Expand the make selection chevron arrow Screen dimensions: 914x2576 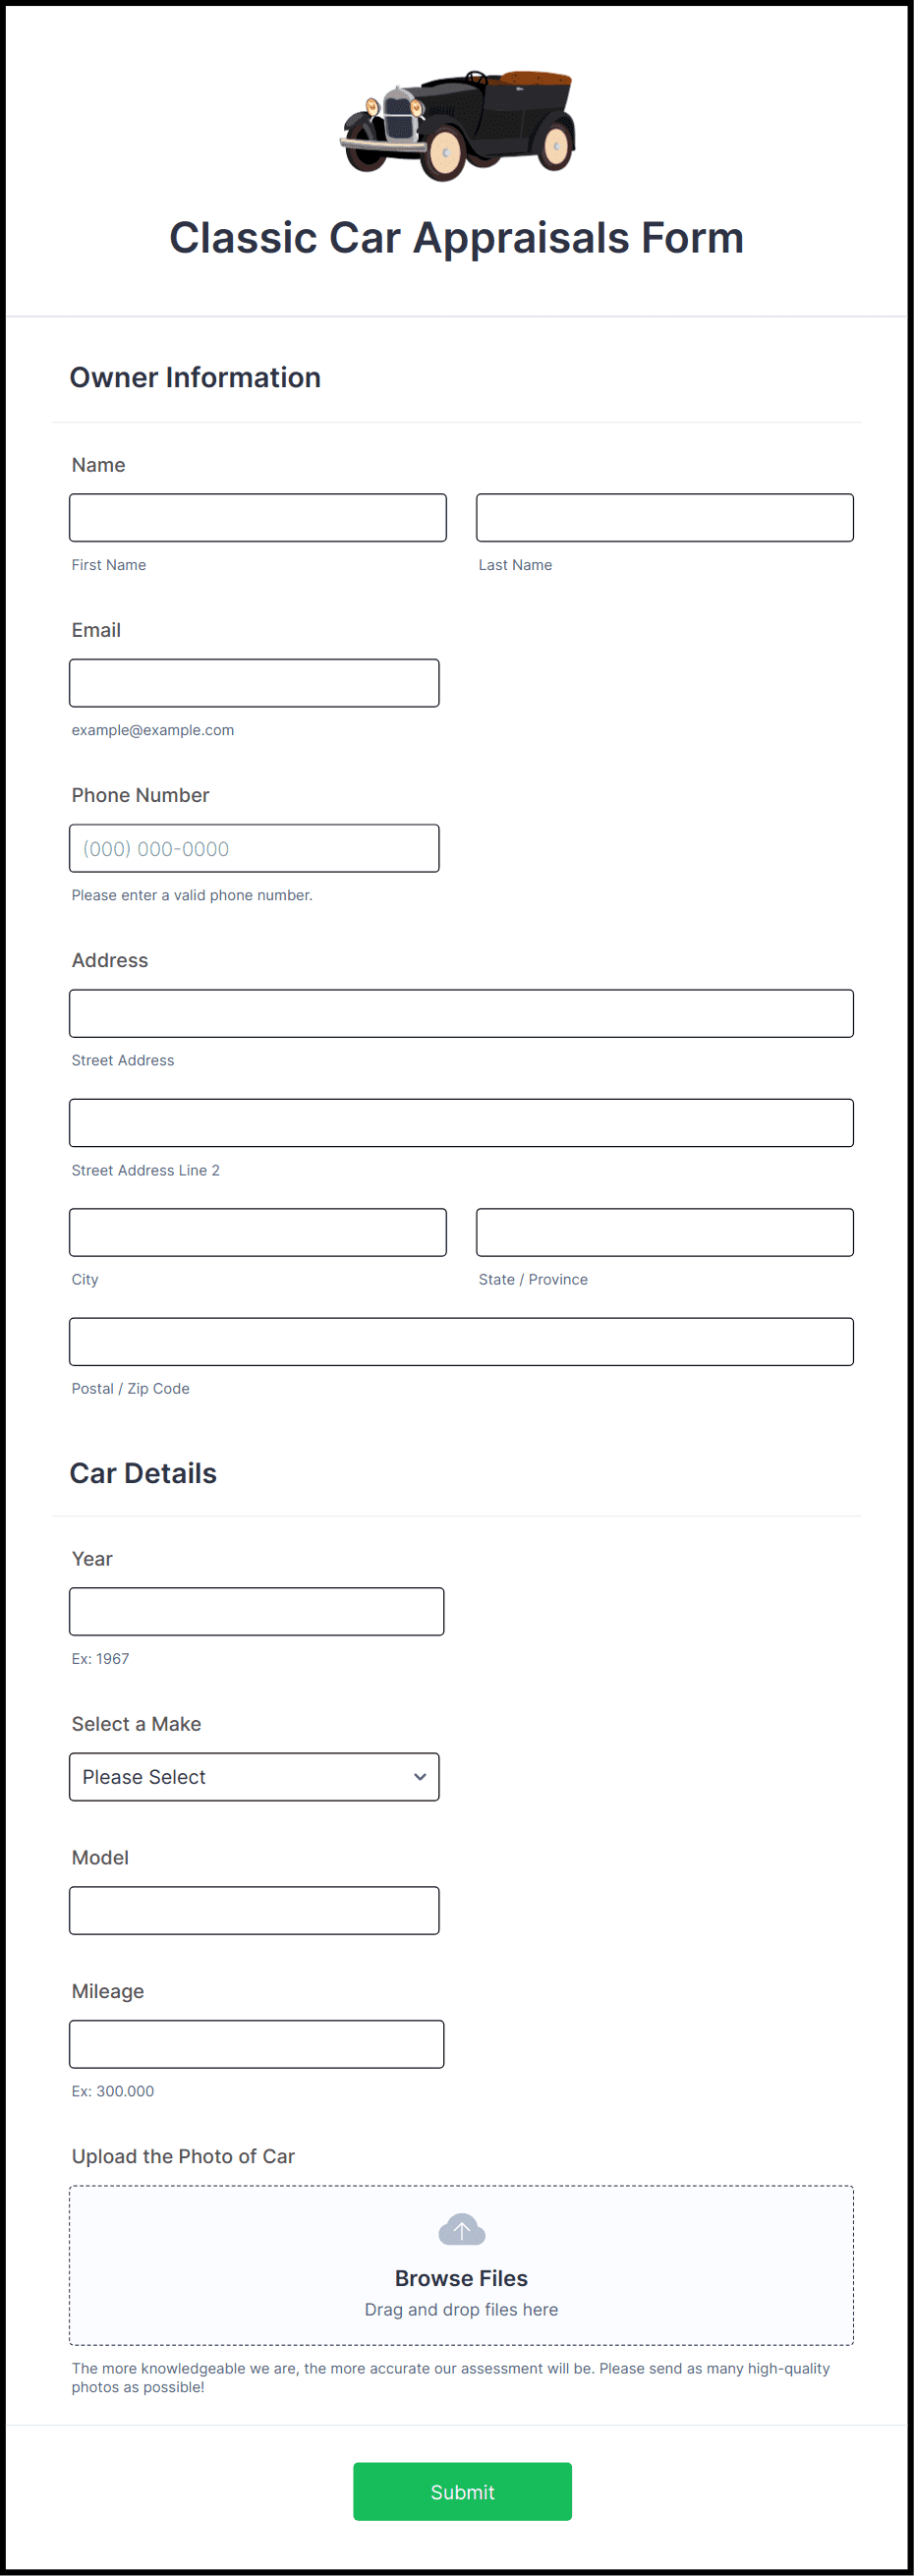(419, 1777)
